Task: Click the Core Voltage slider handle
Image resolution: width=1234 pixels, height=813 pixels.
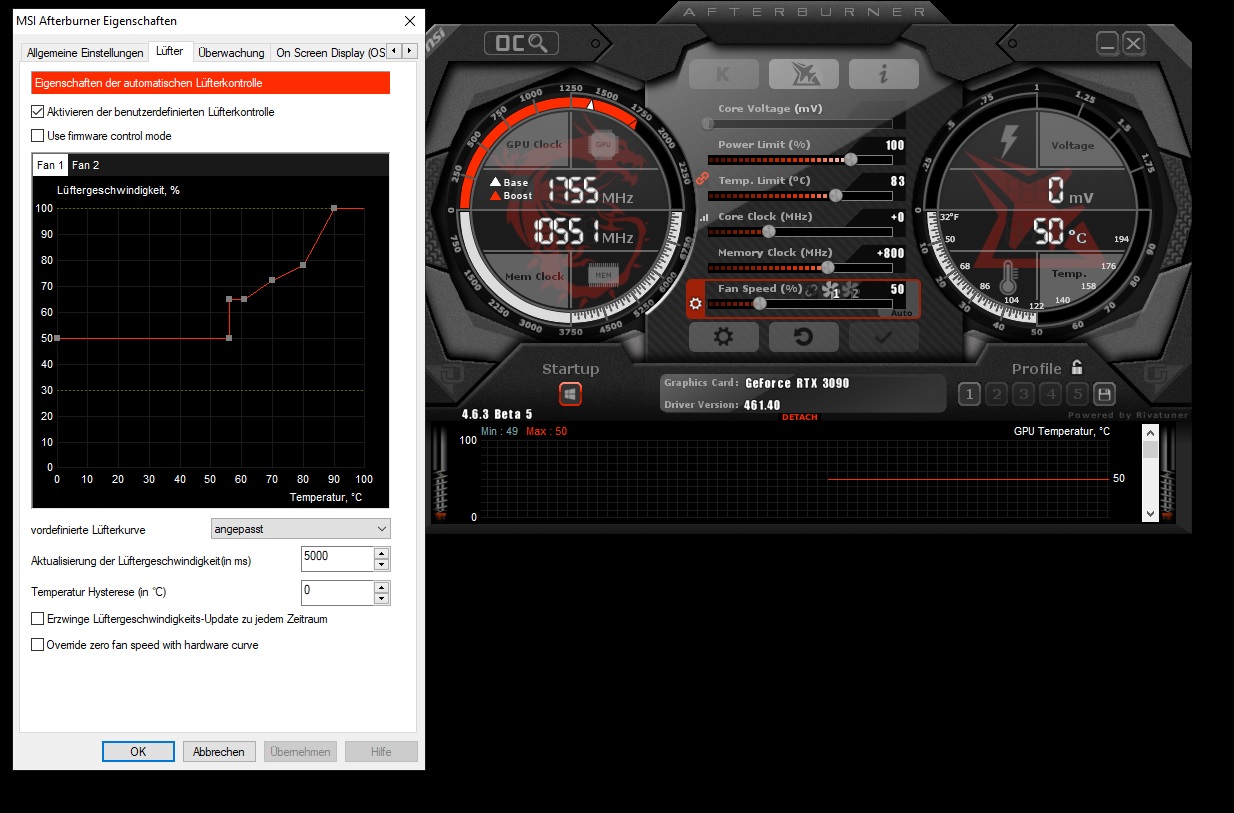Action: [x=708, y=123]
